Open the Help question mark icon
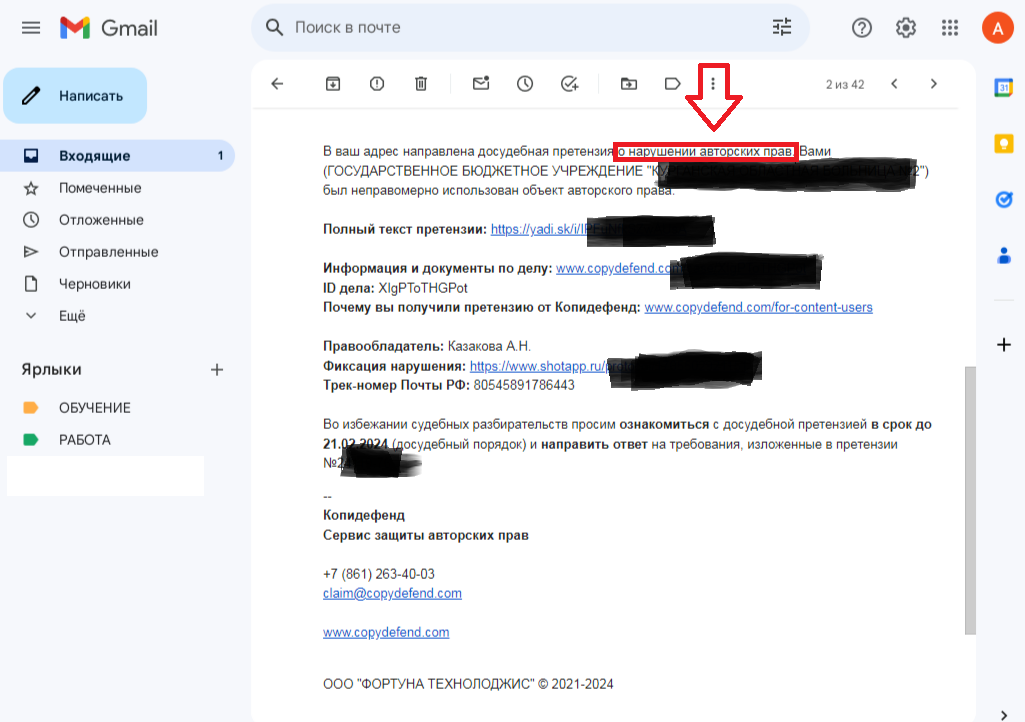 click(x=862, y=27)
